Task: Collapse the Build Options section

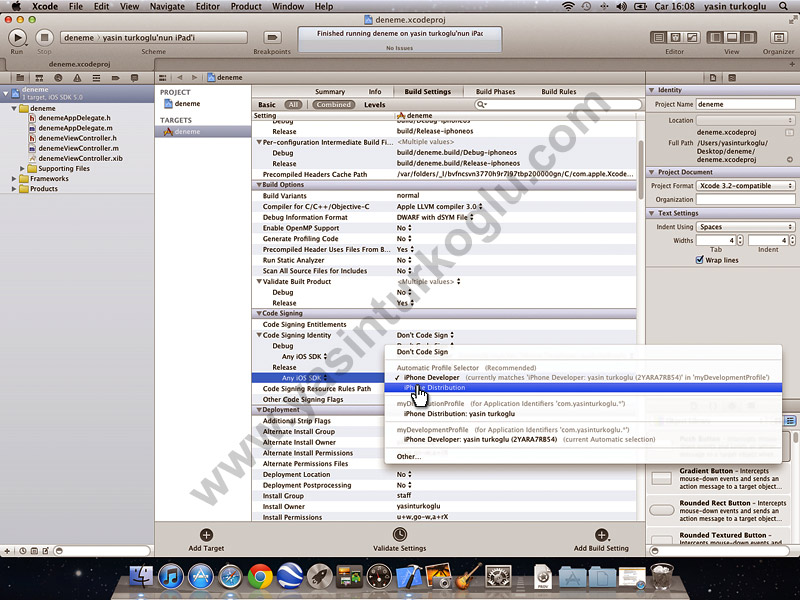Action: pos(259,185)
